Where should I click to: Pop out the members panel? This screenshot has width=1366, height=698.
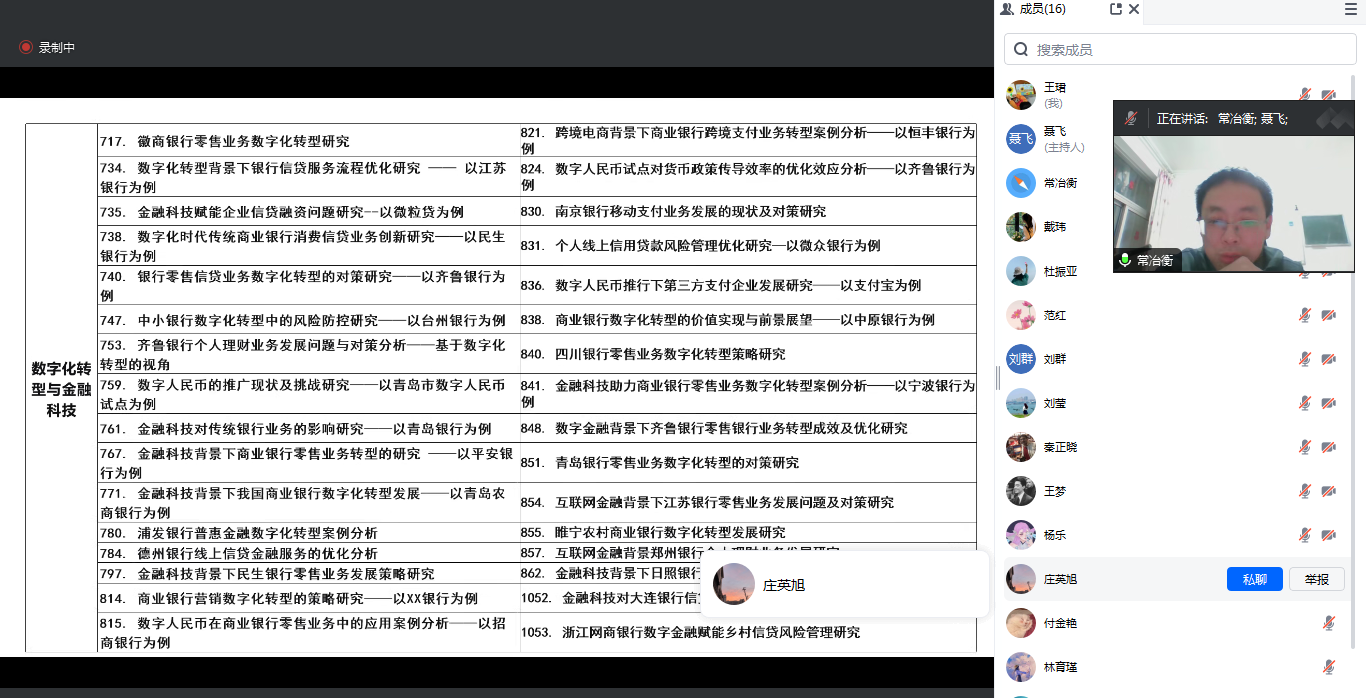click(1116, 9)
